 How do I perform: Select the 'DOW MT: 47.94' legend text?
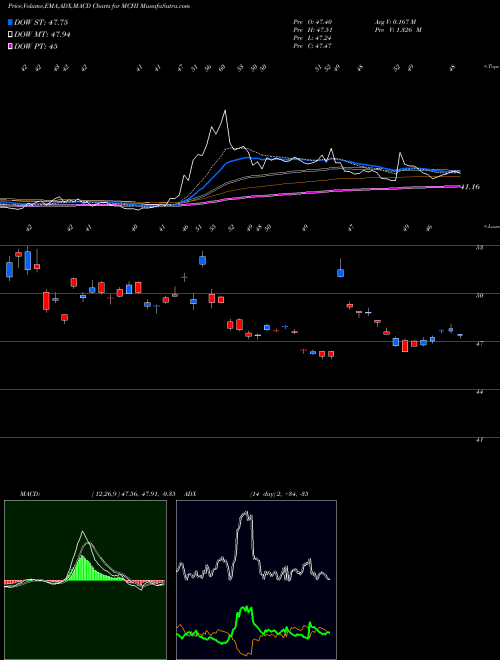pos(42,35)
